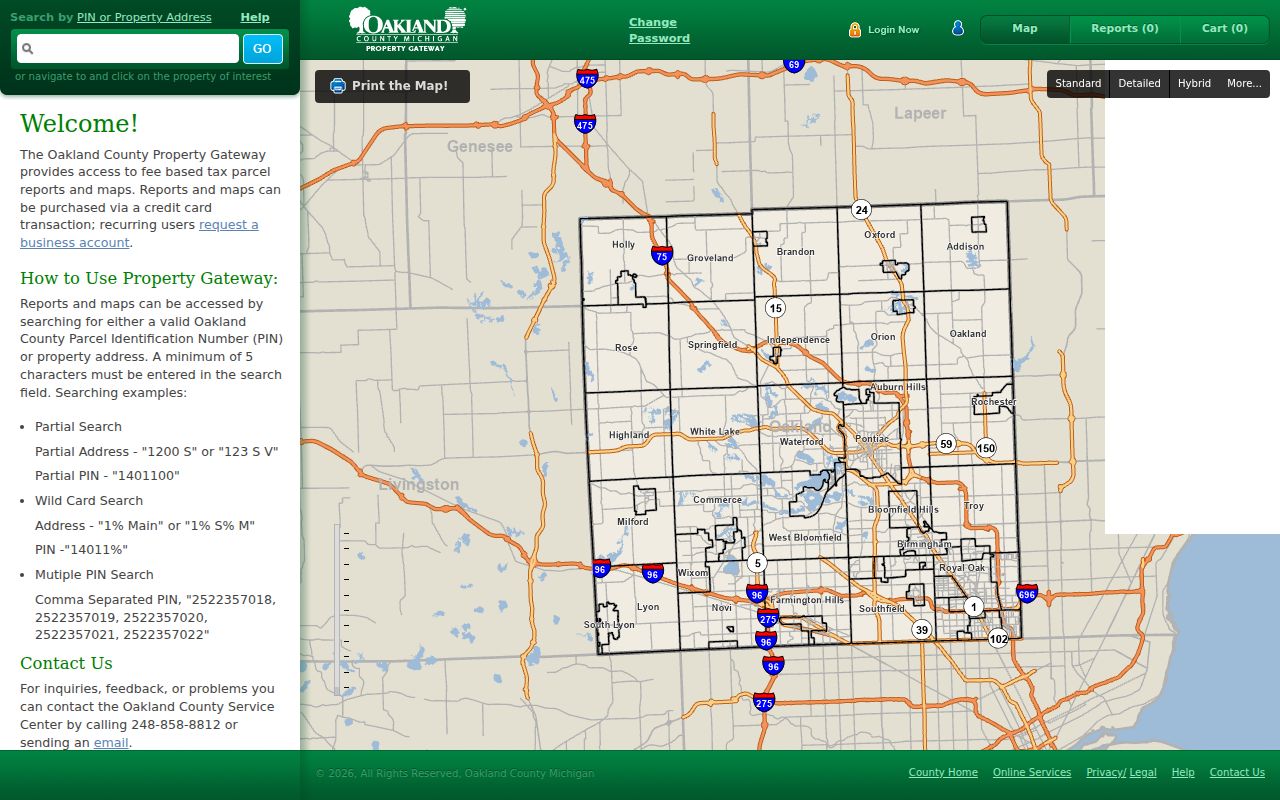This screenshot has height=800, width=1280.
Task: Click the Contact Us link in the footer
Action: tap(1237, 773)
